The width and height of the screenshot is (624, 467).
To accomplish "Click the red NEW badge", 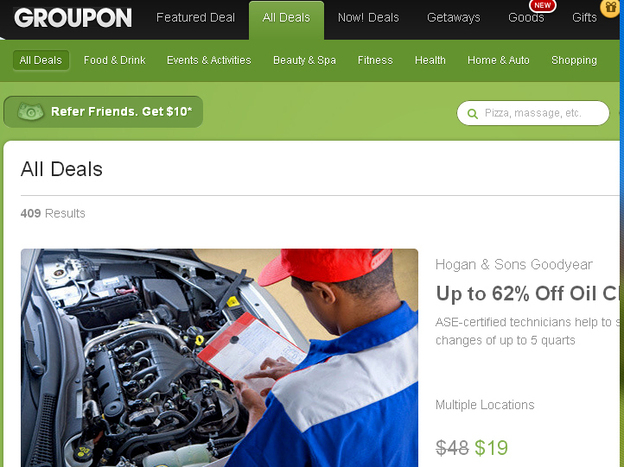I will 542,6.
